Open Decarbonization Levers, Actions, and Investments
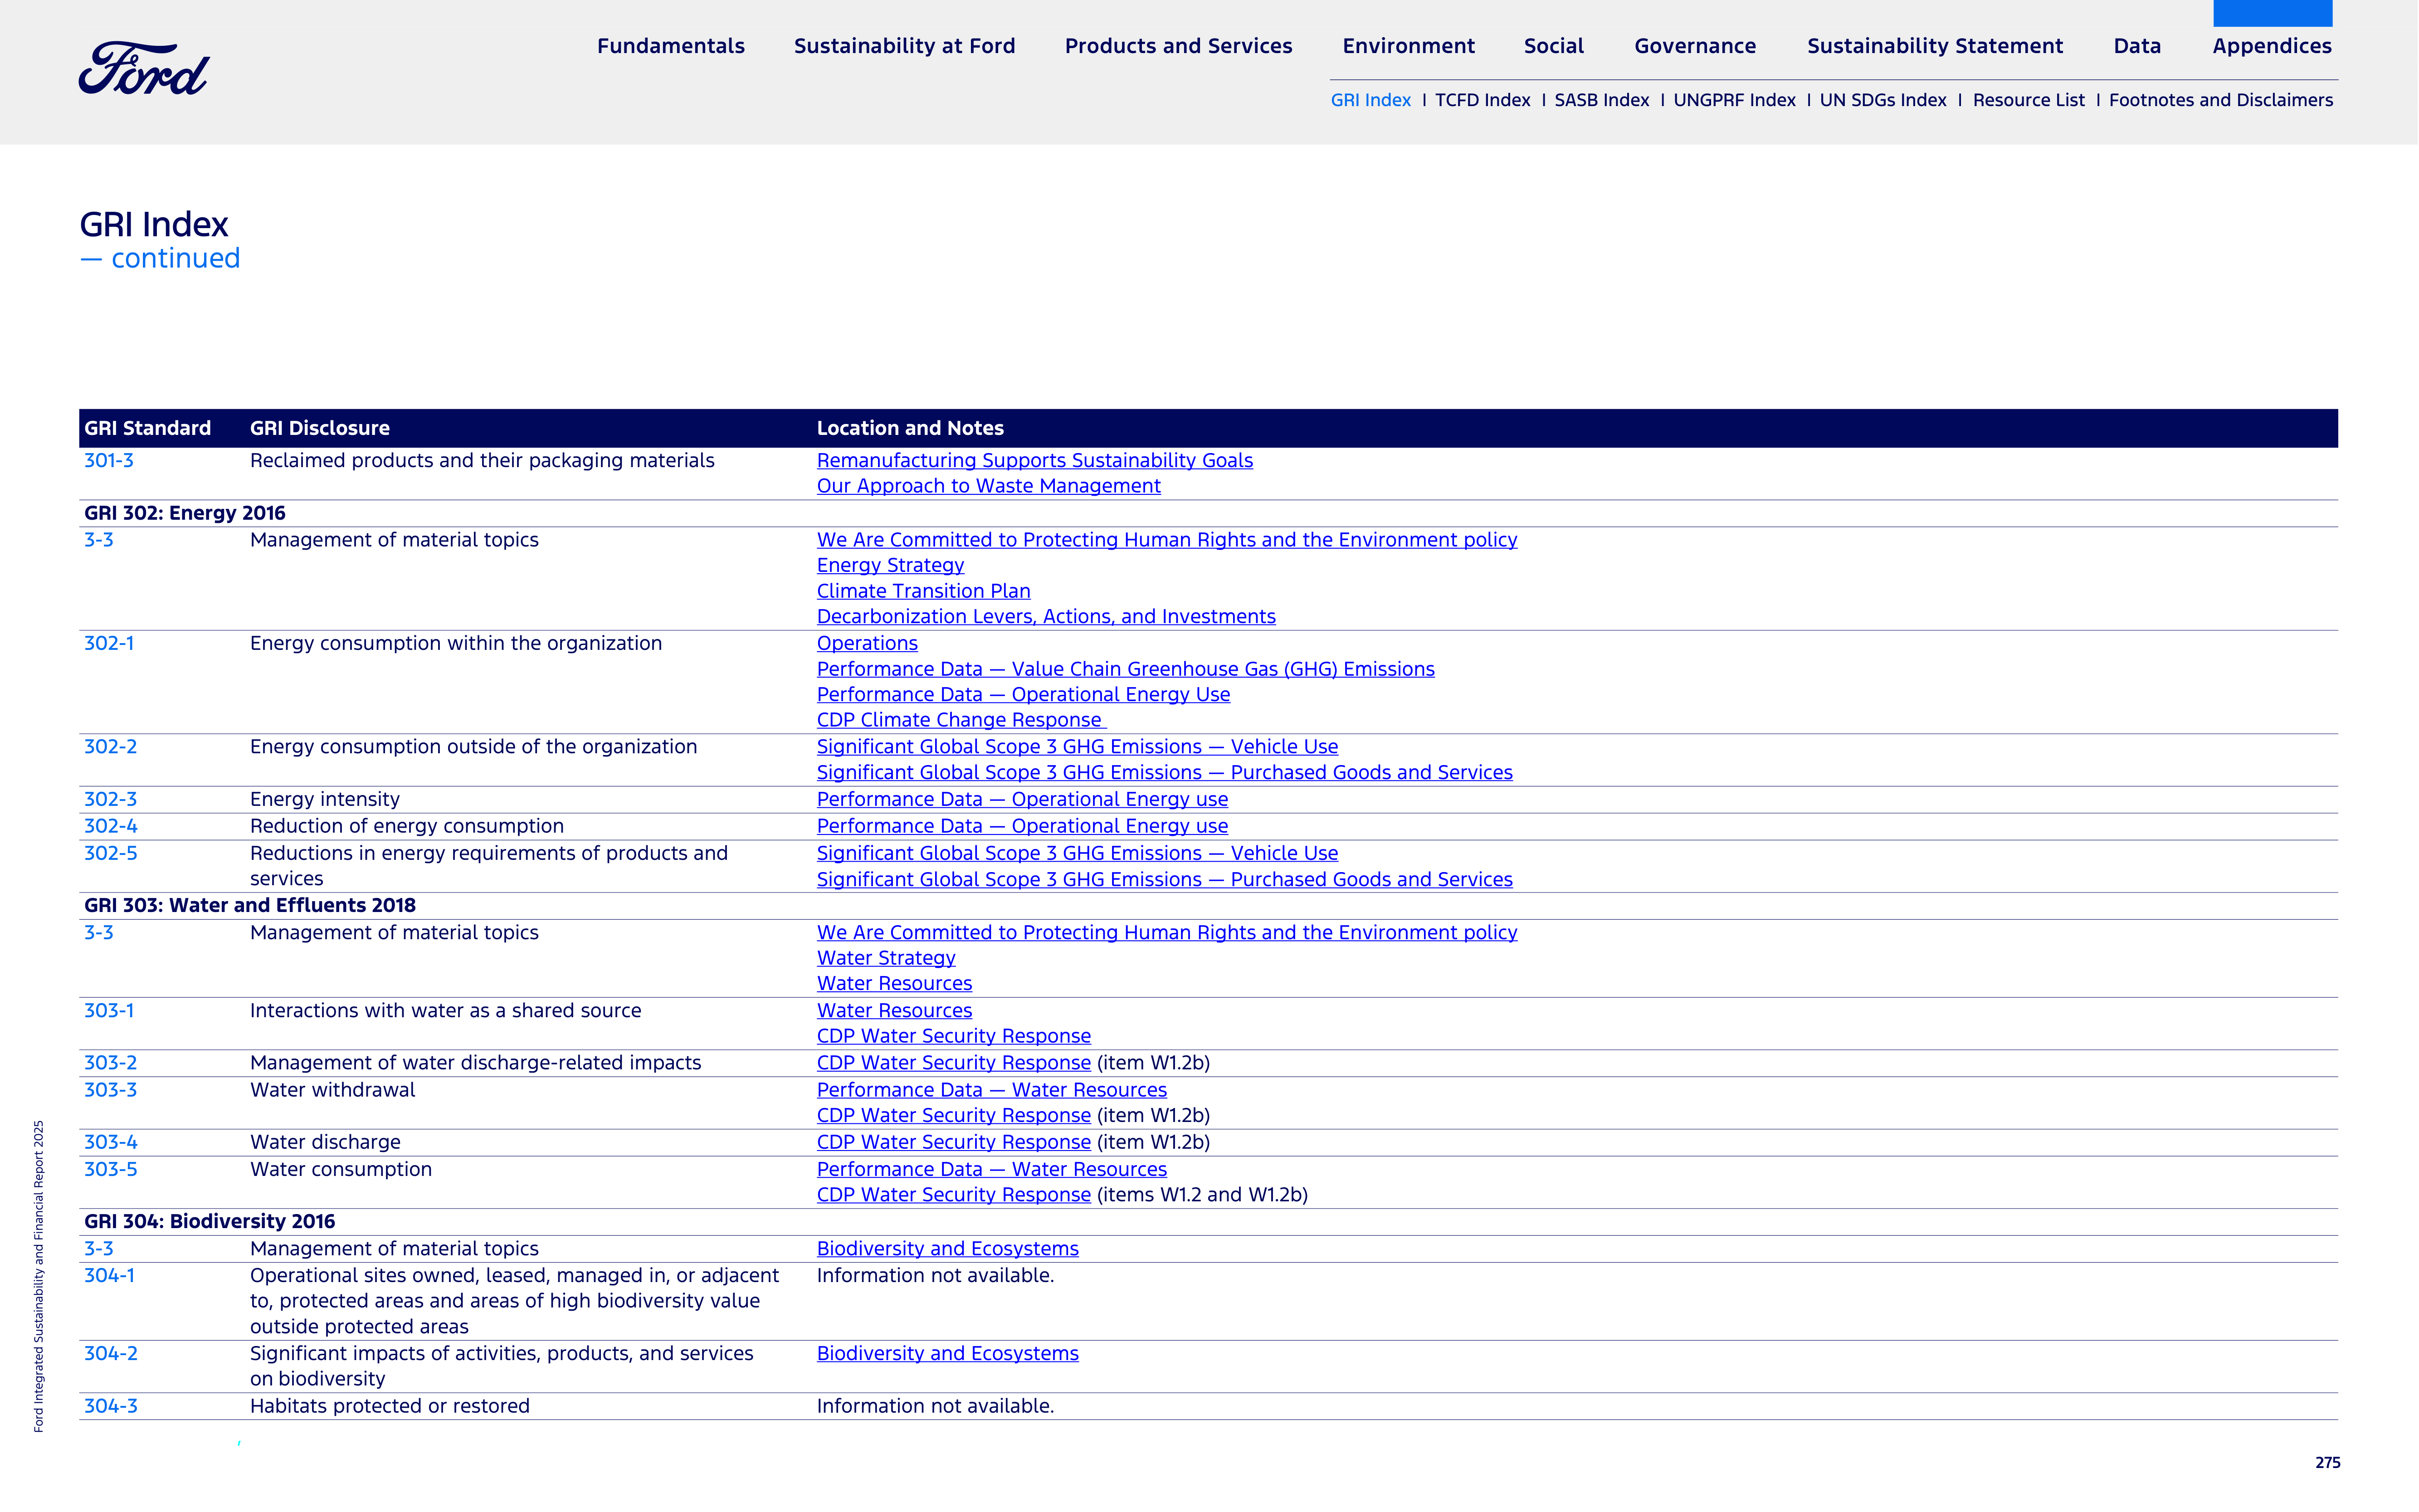The height and width of the screenshot is (1512, 2419). [1046, 617]
